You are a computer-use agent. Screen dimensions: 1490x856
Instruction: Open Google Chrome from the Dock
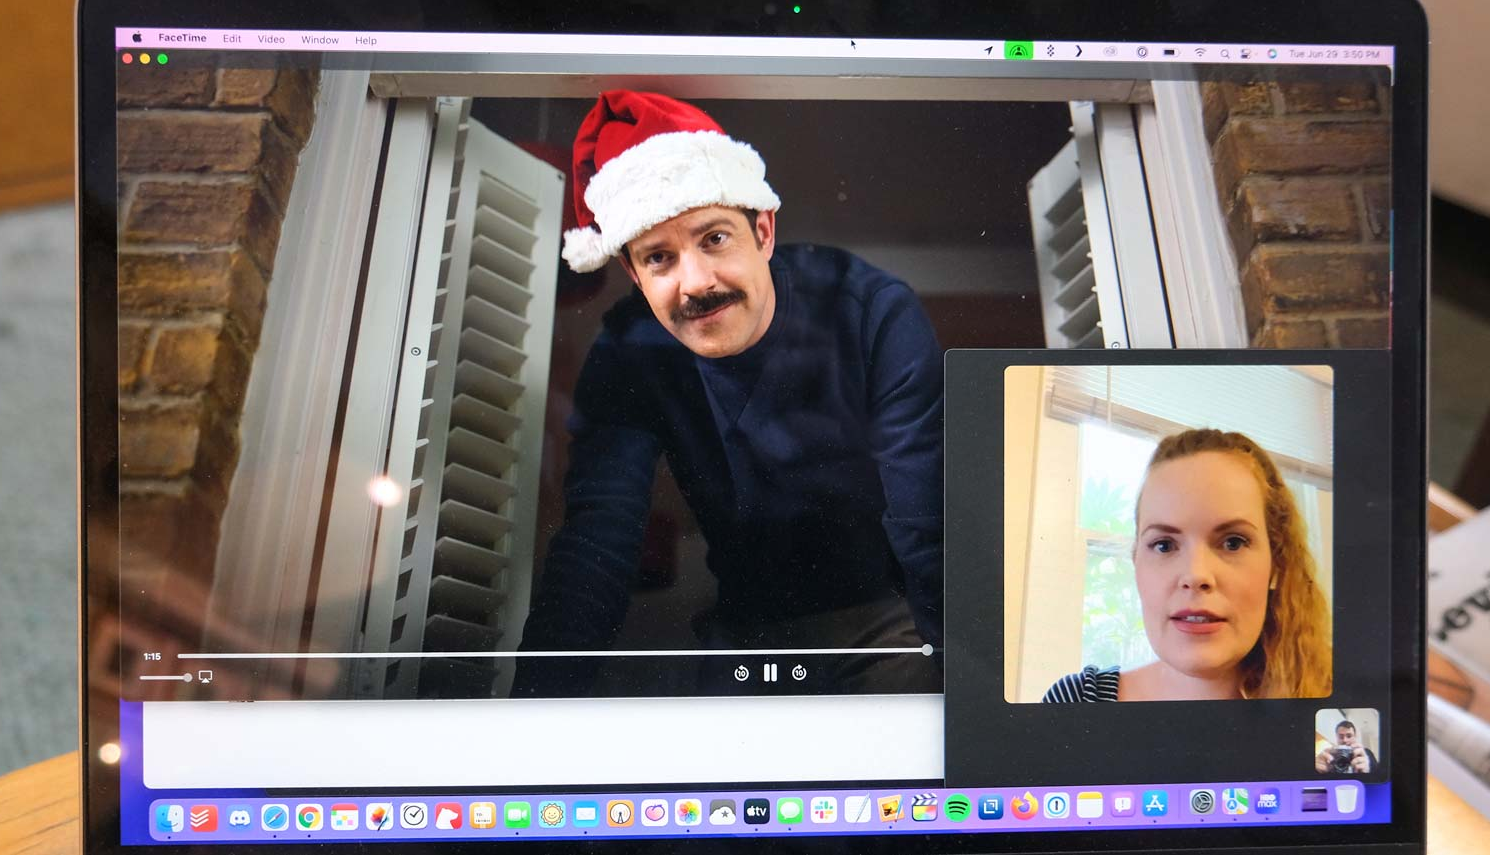tap(309, 818)
